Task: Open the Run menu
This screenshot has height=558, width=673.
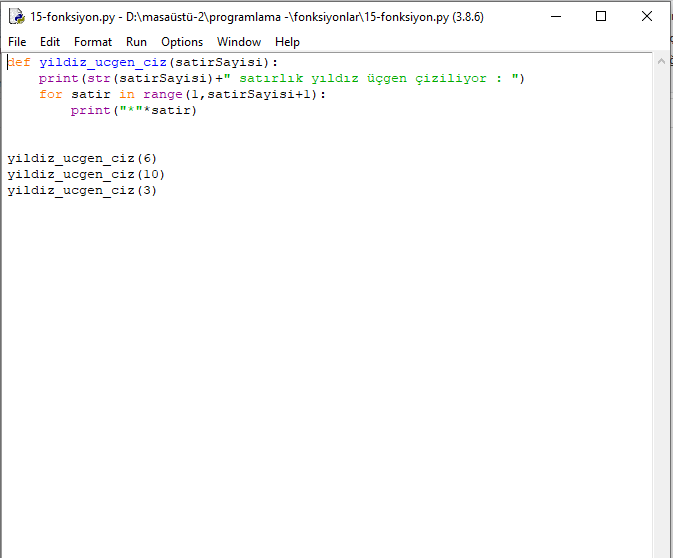Action: [136, 42]
